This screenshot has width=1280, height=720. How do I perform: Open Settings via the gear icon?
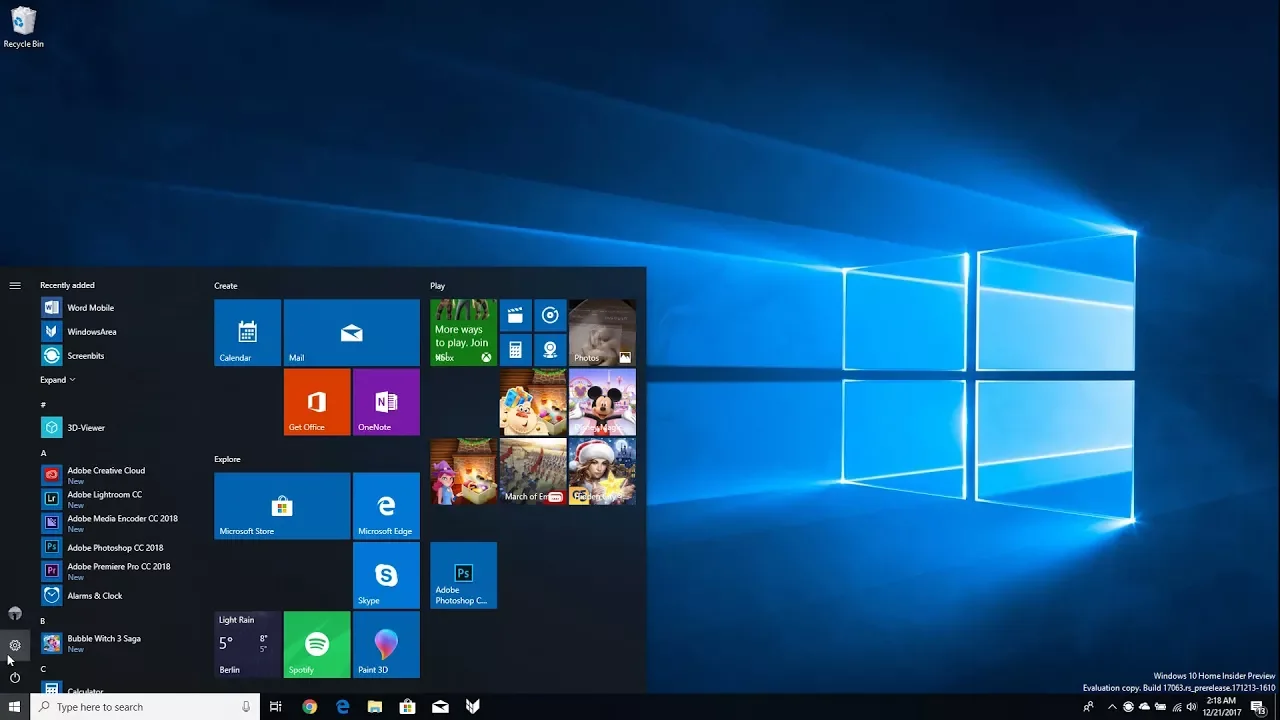point(15,645)
